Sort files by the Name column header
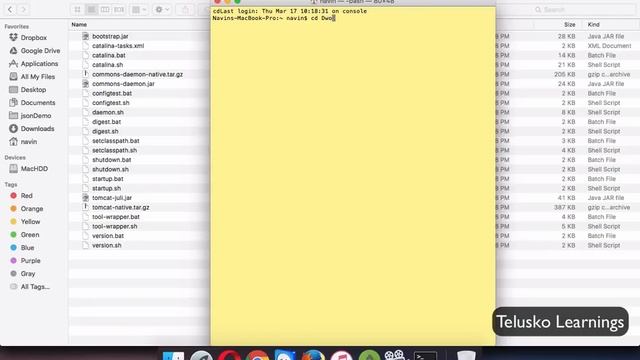640x360 pixels. 79,24
